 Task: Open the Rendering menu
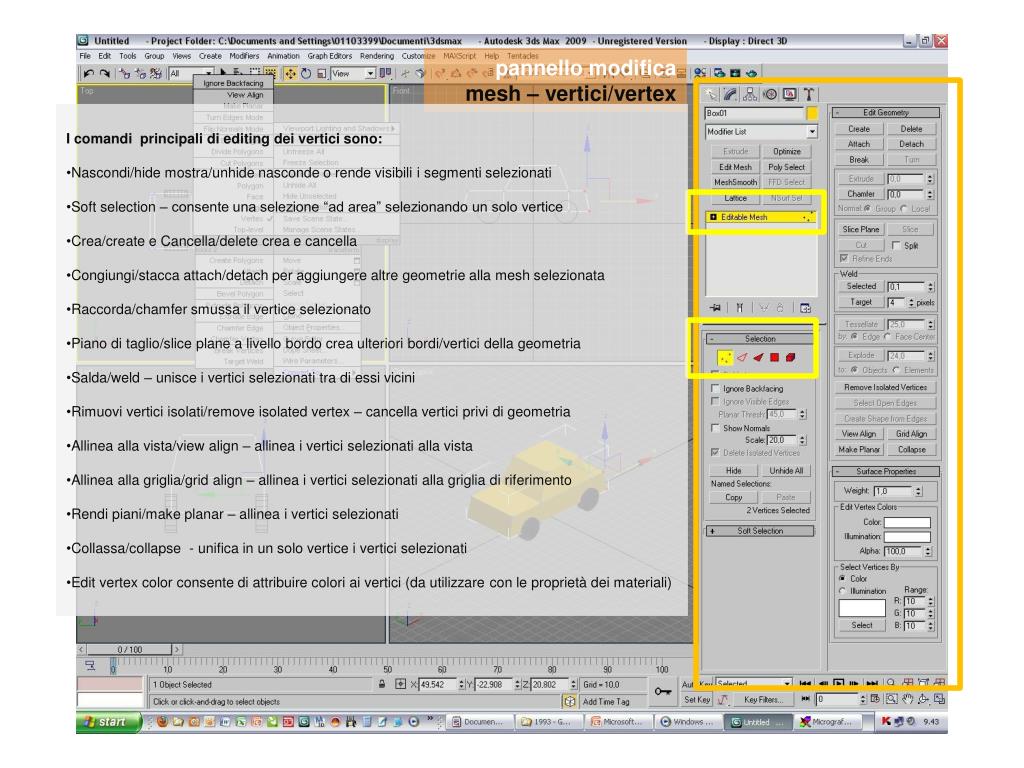(x=377, y=56)
